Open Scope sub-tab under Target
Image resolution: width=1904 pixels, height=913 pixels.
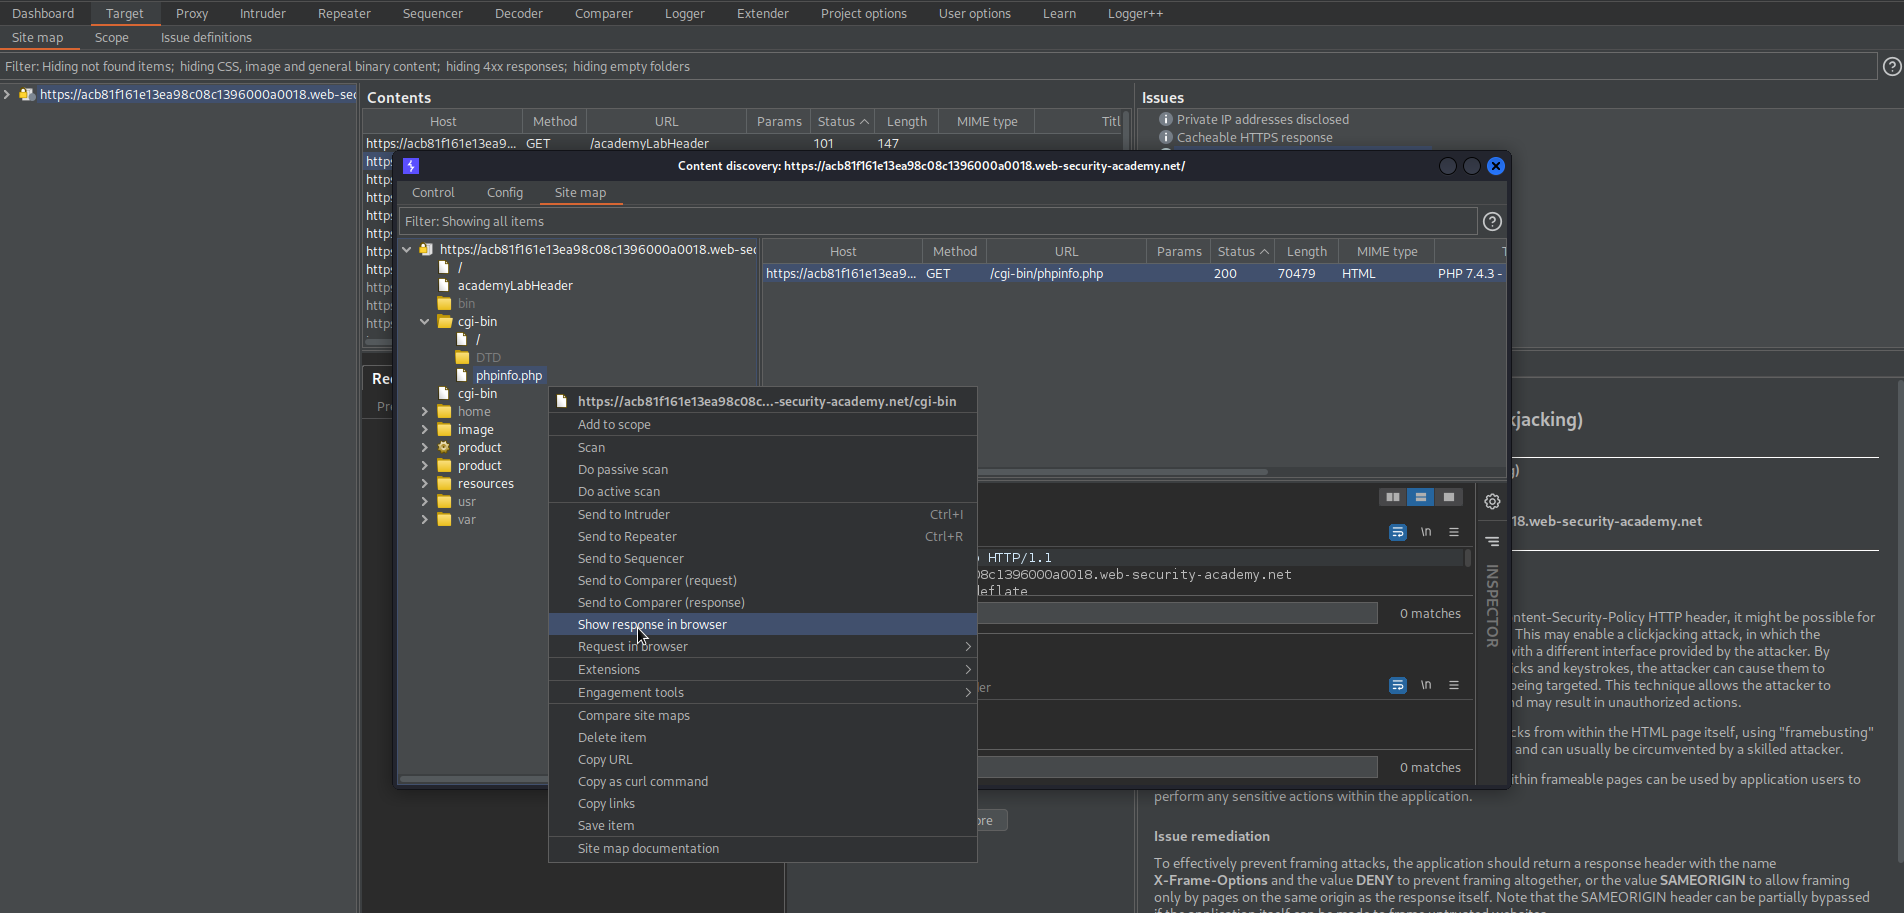point(112,38)
